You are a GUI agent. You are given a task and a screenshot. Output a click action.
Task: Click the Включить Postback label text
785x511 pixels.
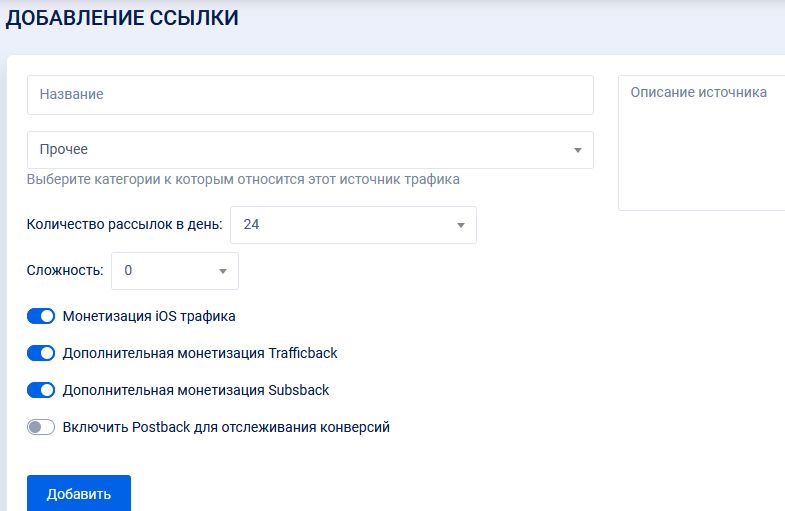pos(226,427)
